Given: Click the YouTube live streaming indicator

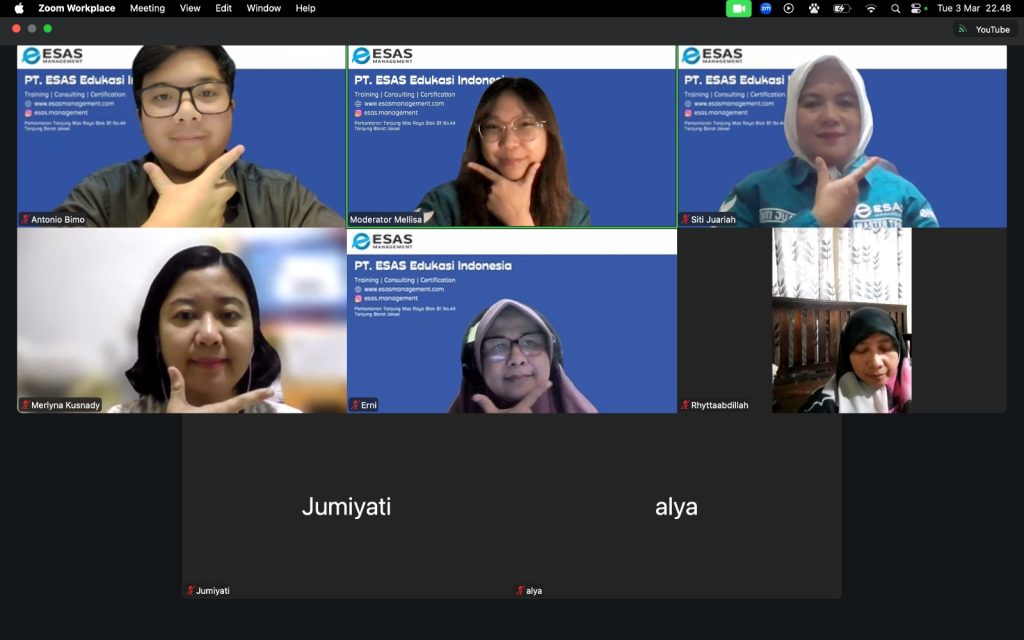Looking at the screenshot, I should pyautogui.click(x=984, y=29).
